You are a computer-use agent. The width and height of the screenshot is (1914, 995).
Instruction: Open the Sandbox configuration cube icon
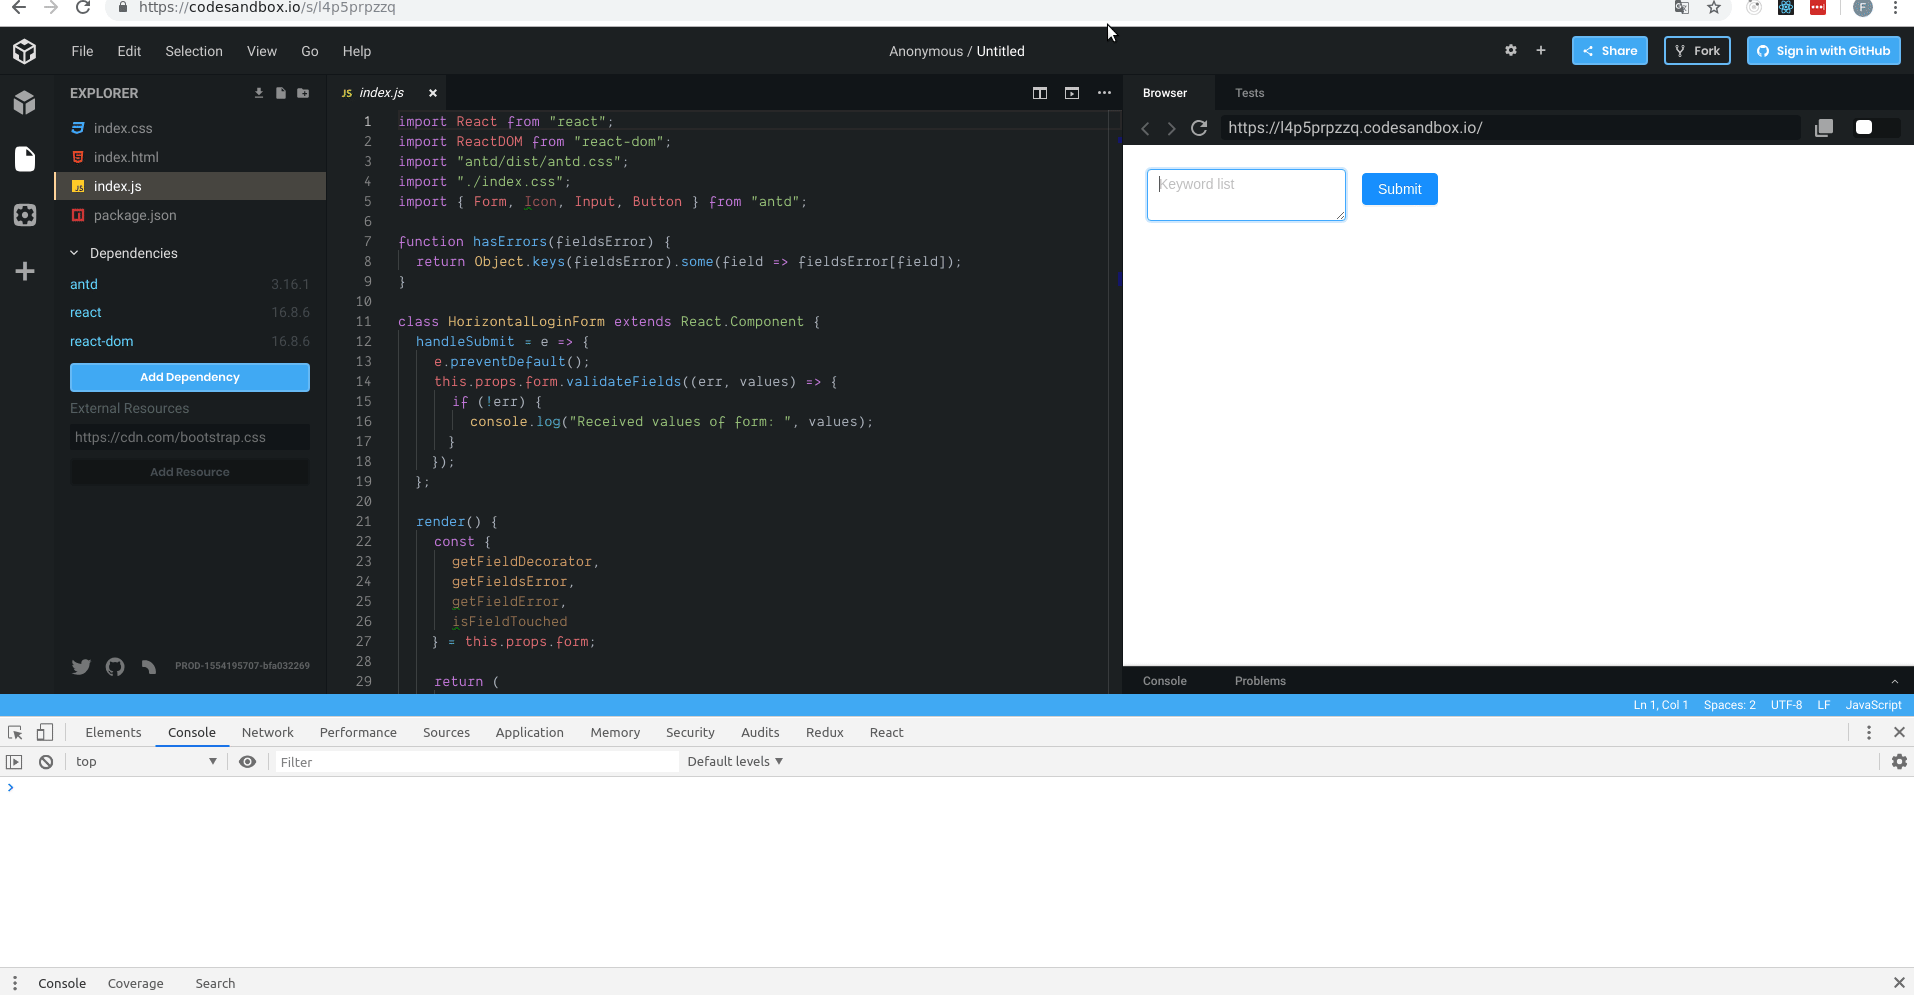point(24,103)
